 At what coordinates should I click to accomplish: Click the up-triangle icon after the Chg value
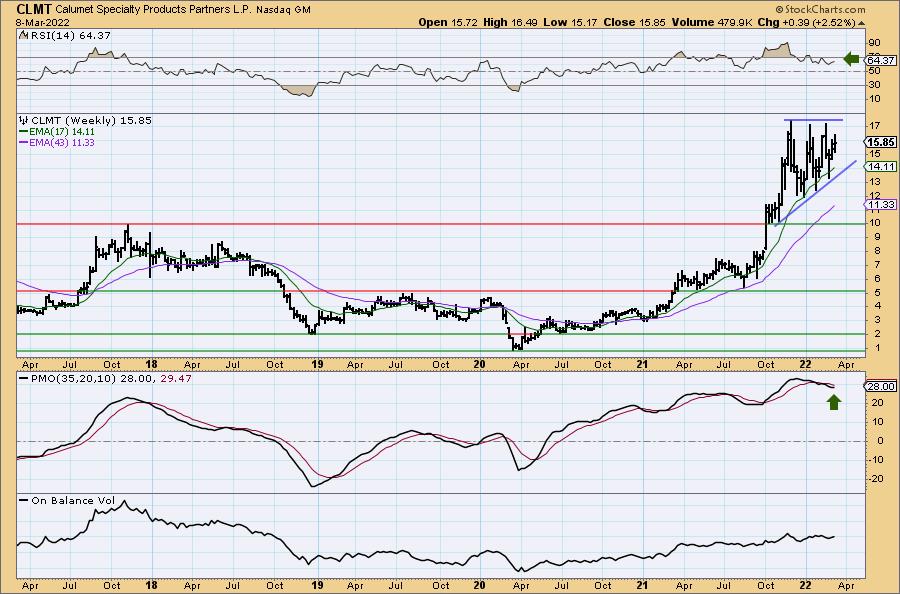862,23
